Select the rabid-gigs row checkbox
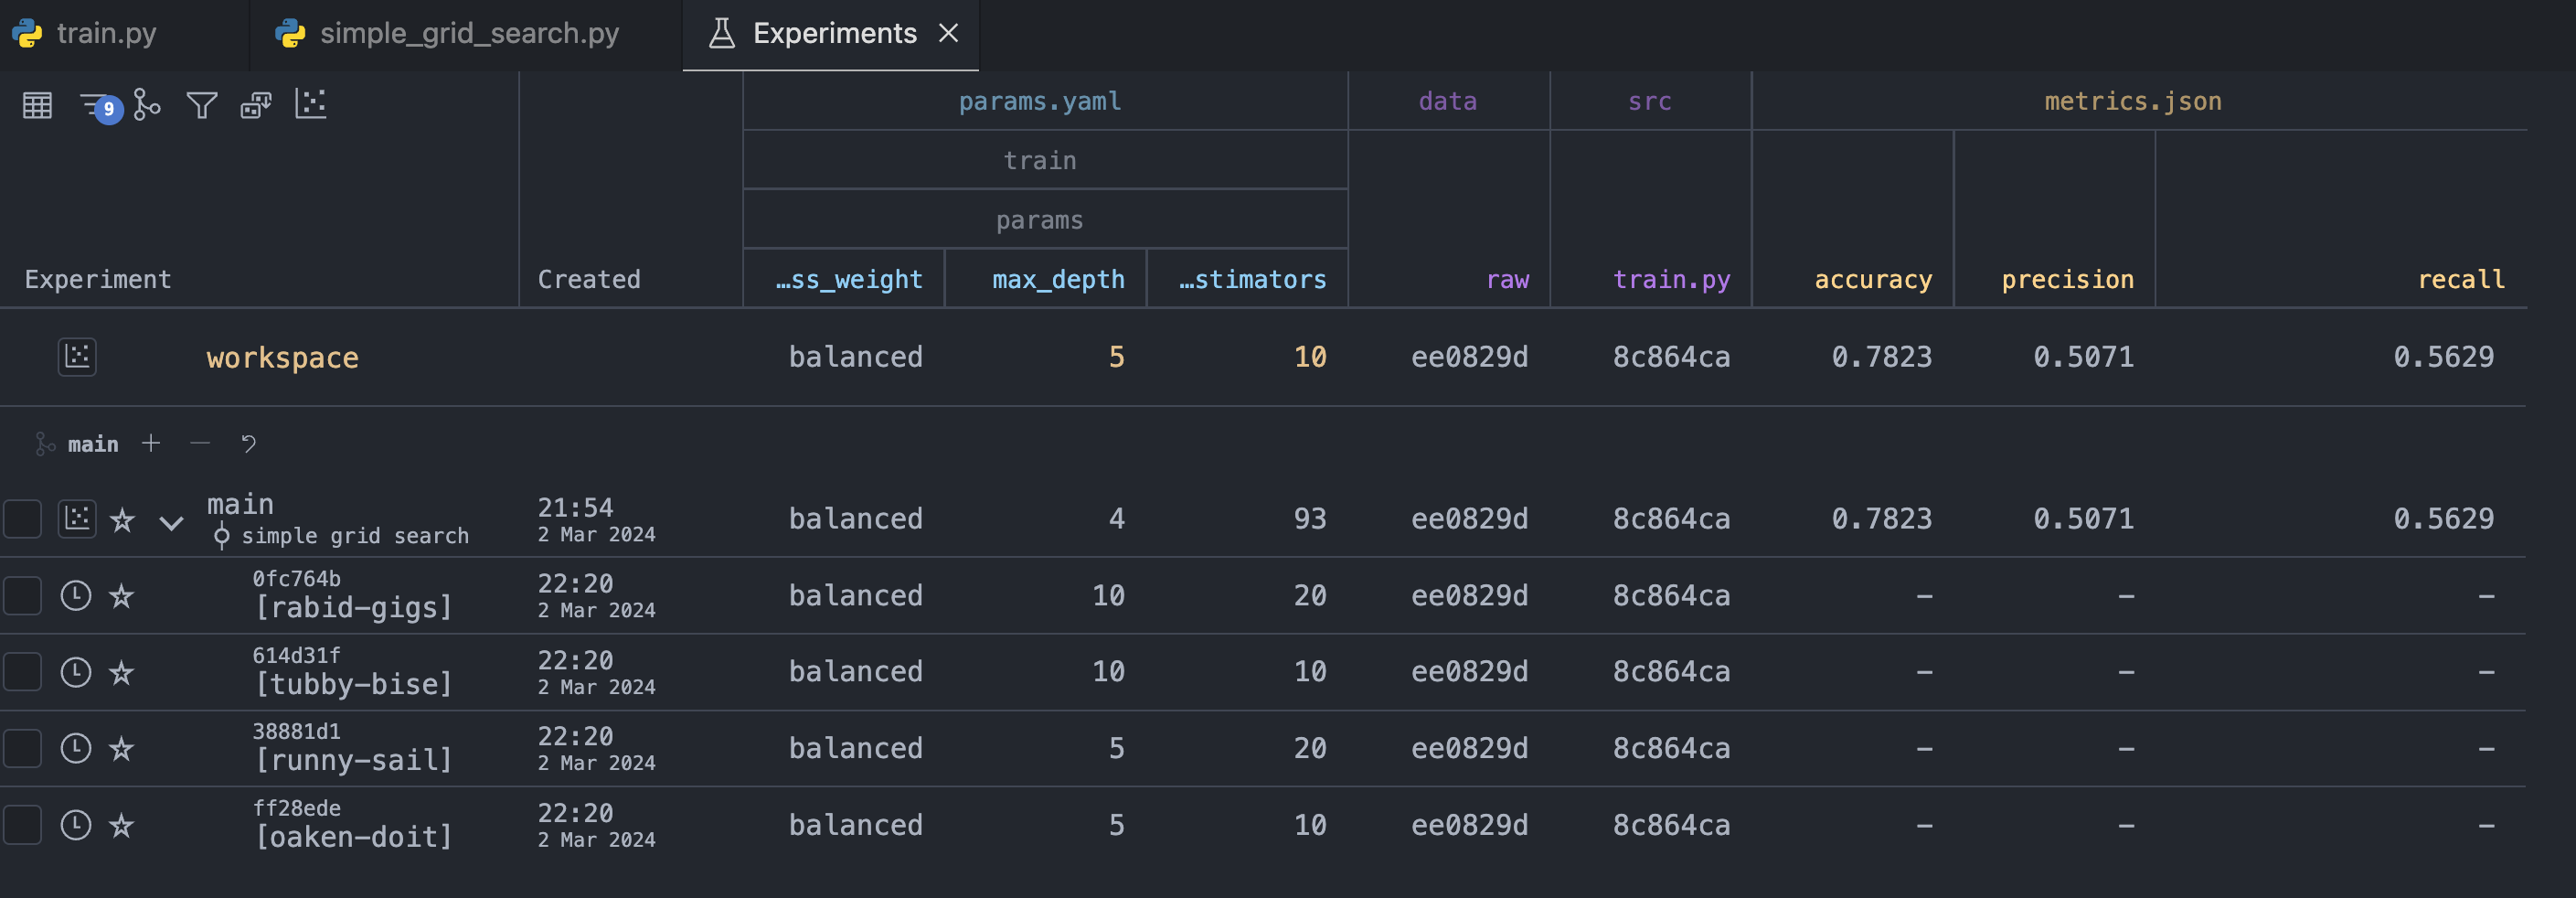Viewport: 2576px width, 898px height. pyautogui.click(x=22, y=596)
